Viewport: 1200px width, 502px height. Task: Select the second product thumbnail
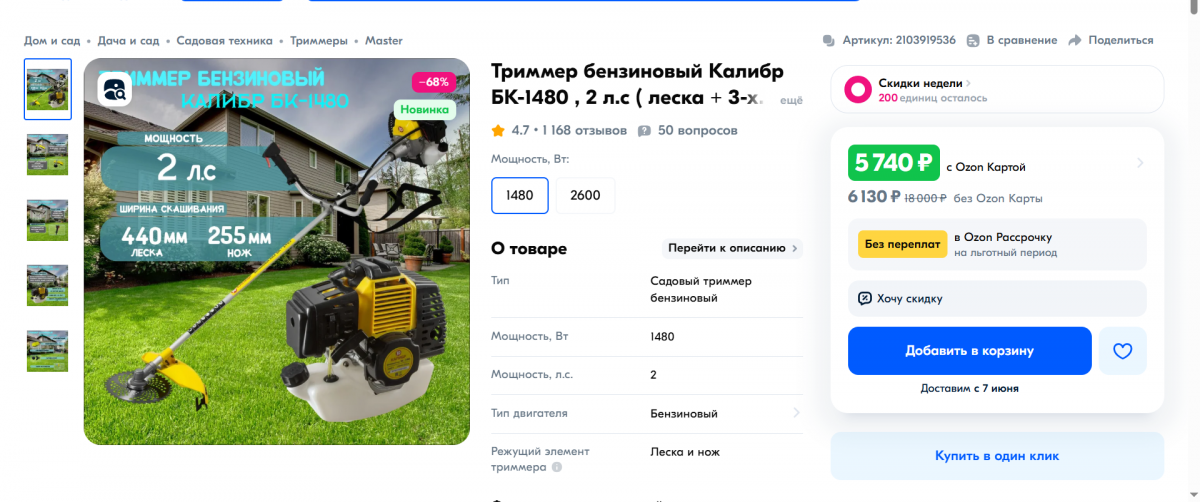tap(47, 155)
